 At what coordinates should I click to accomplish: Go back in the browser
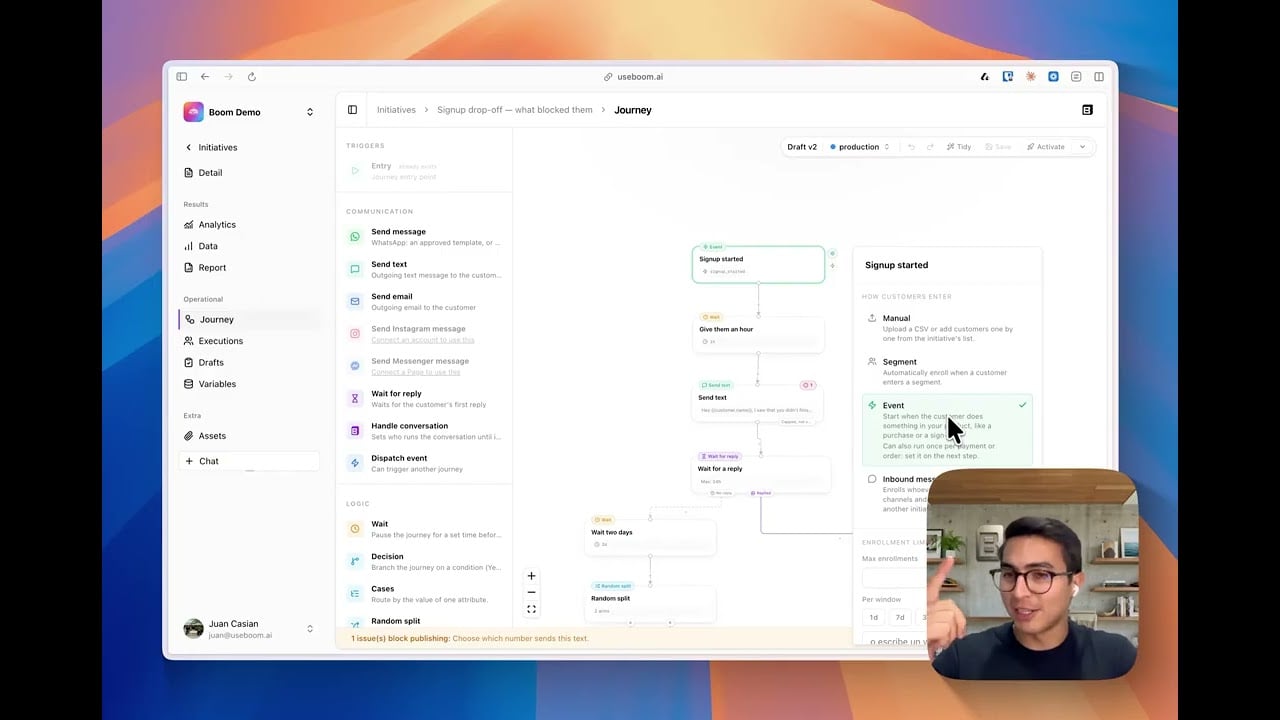coord(205,76)
